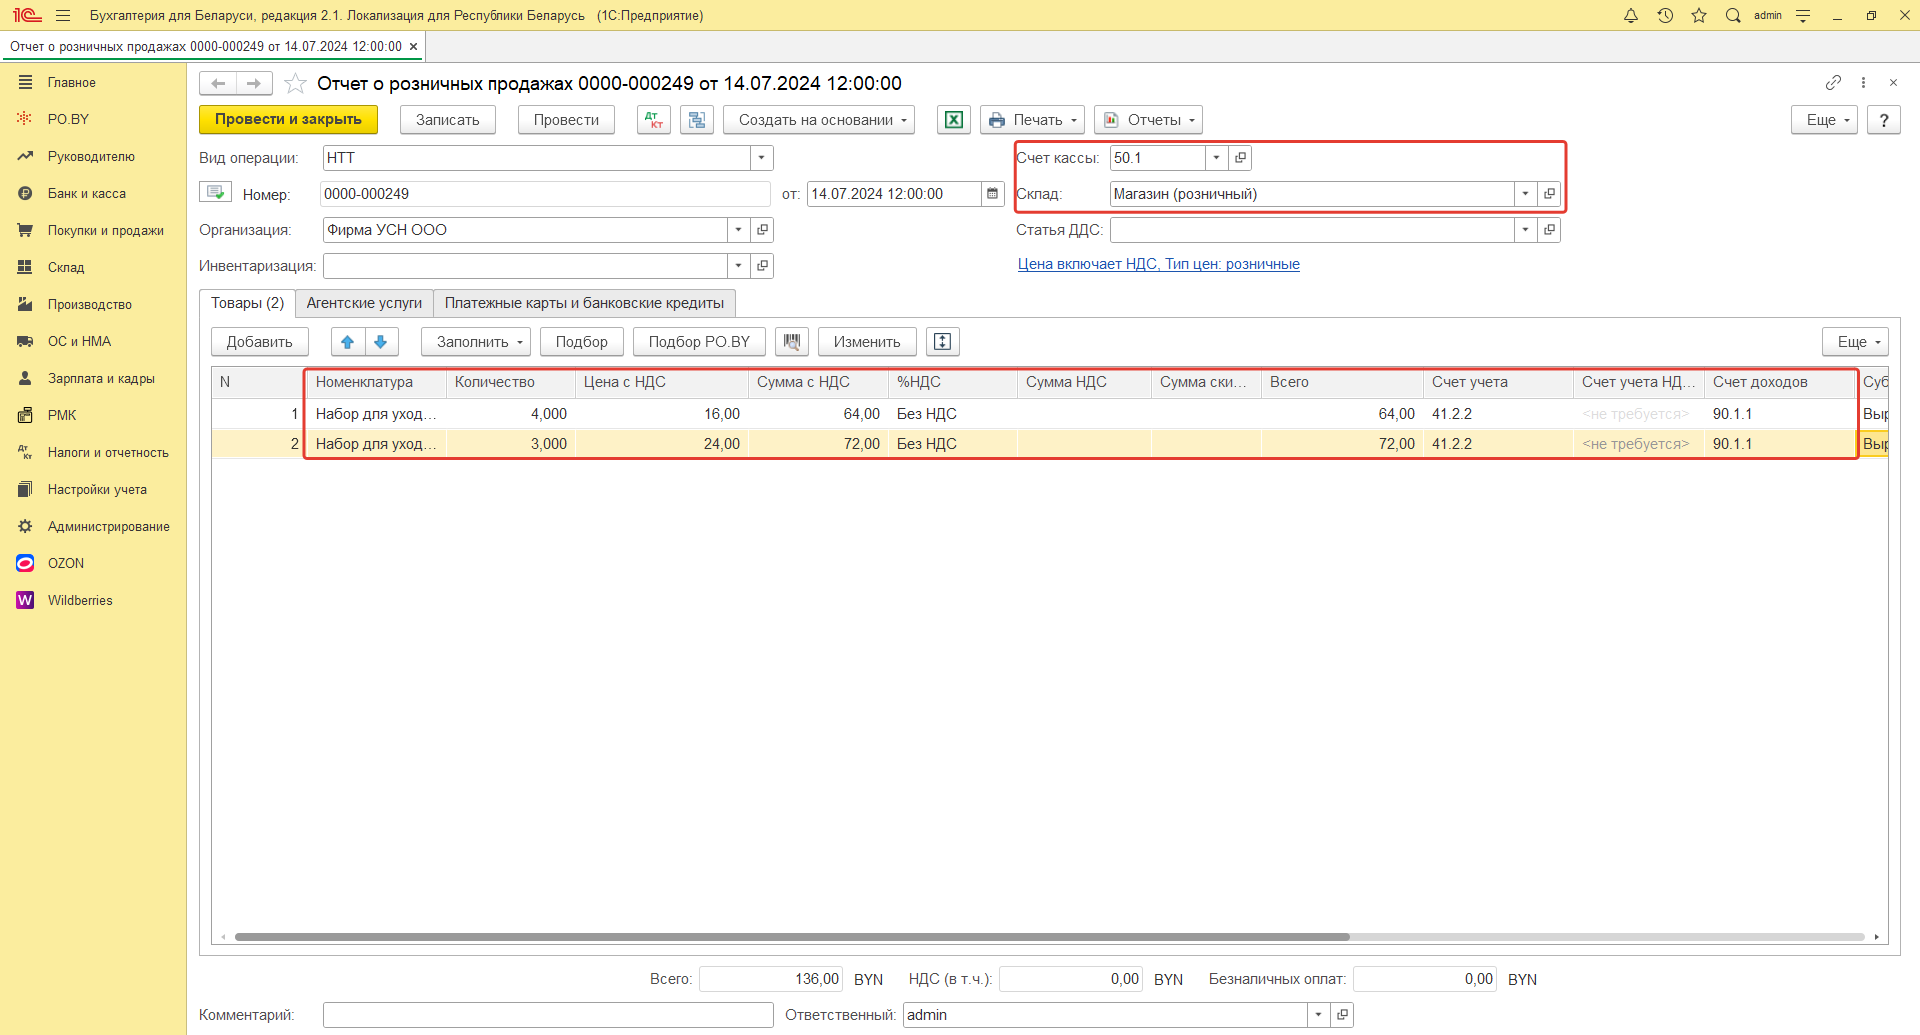Click Изменить button
1920x1035 pixels.
(867, 342)
